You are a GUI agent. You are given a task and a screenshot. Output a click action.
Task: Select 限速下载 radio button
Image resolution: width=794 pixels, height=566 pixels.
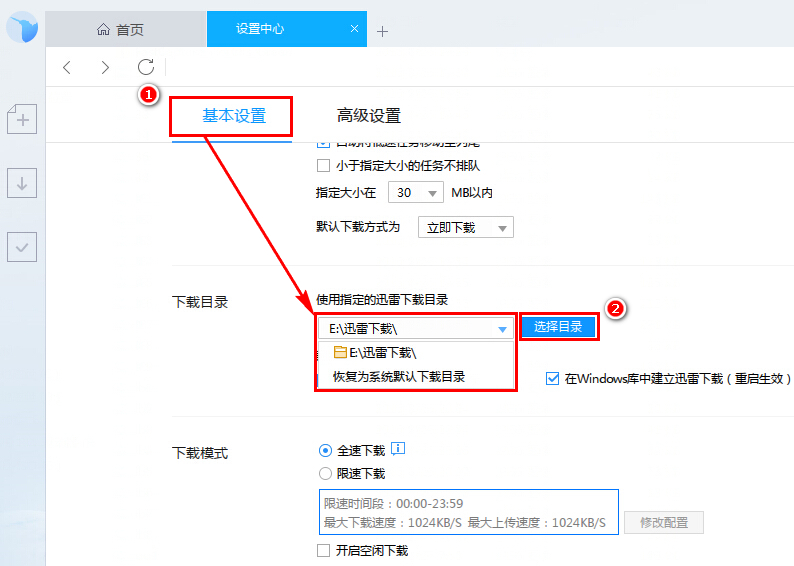[x=325, y=473]
